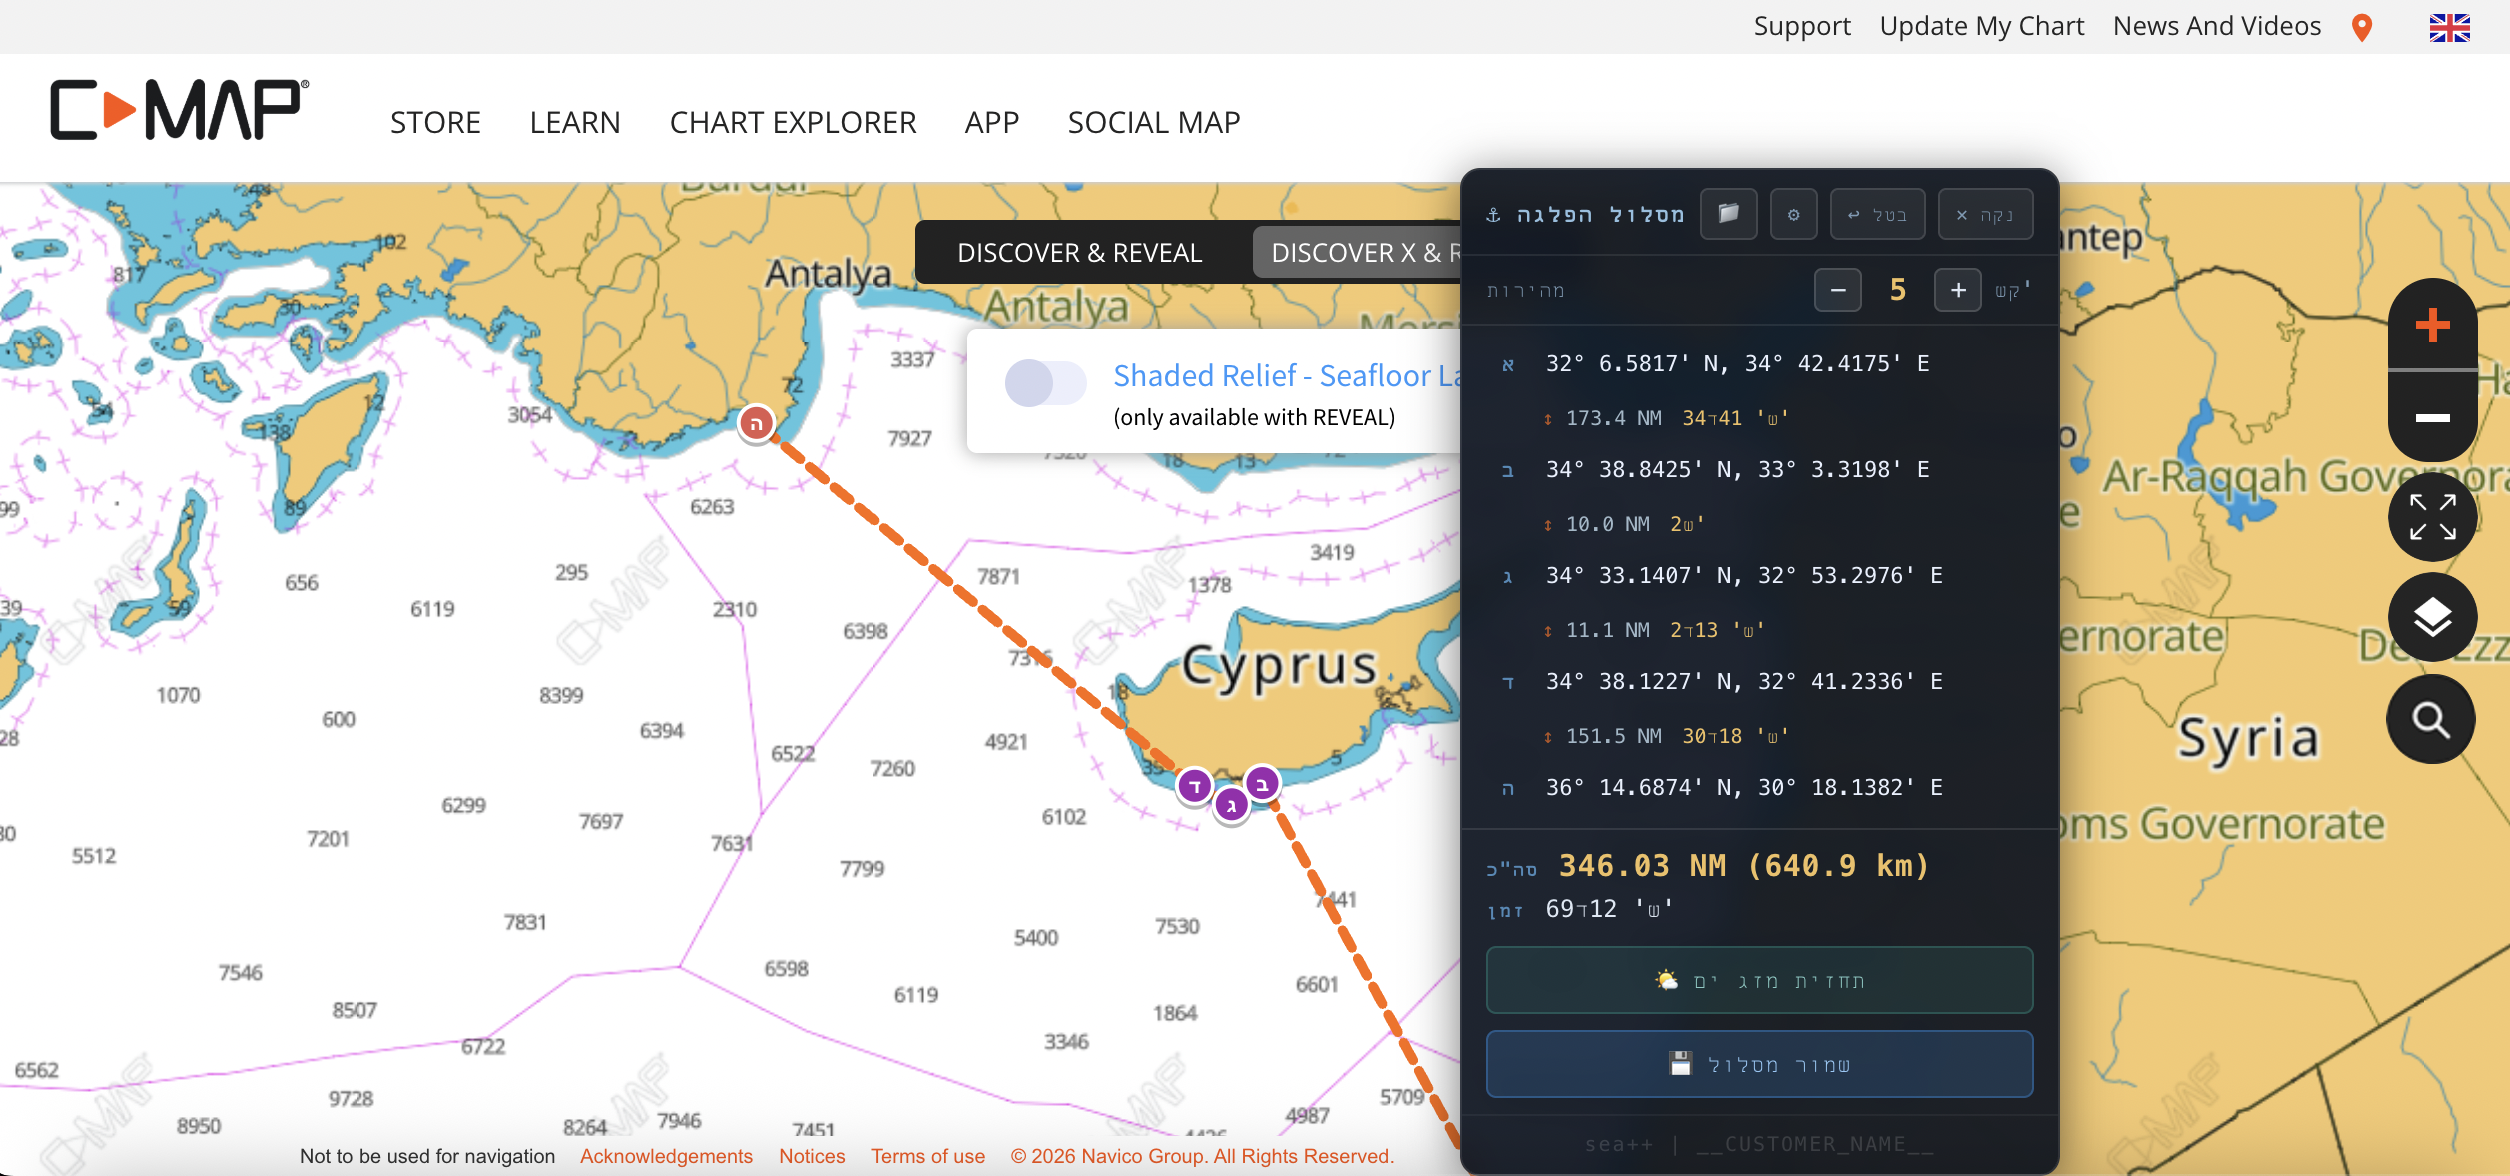Viewport: 2510px width, 1176px height.
Task: Click waypoint marker ד off Cyprus
Action: pyautogui.click(x=1194, y=786)
